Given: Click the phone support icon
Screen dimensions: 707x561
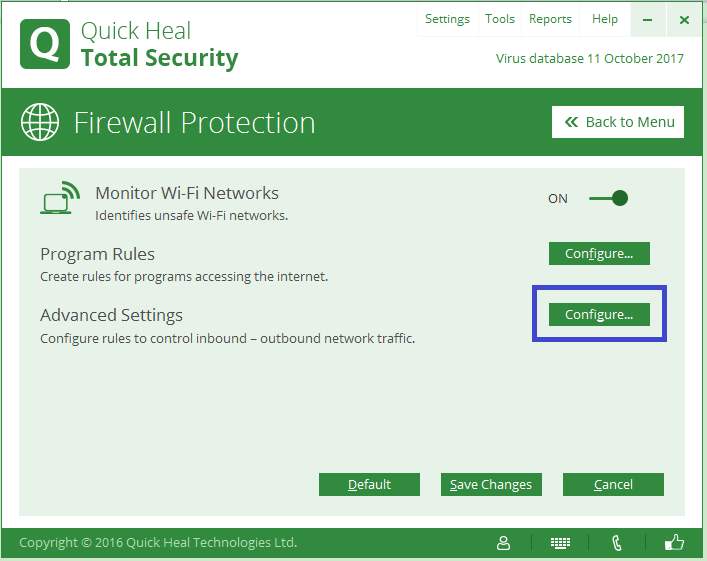Looking at the screenshot, I should (x=617, y=543).
